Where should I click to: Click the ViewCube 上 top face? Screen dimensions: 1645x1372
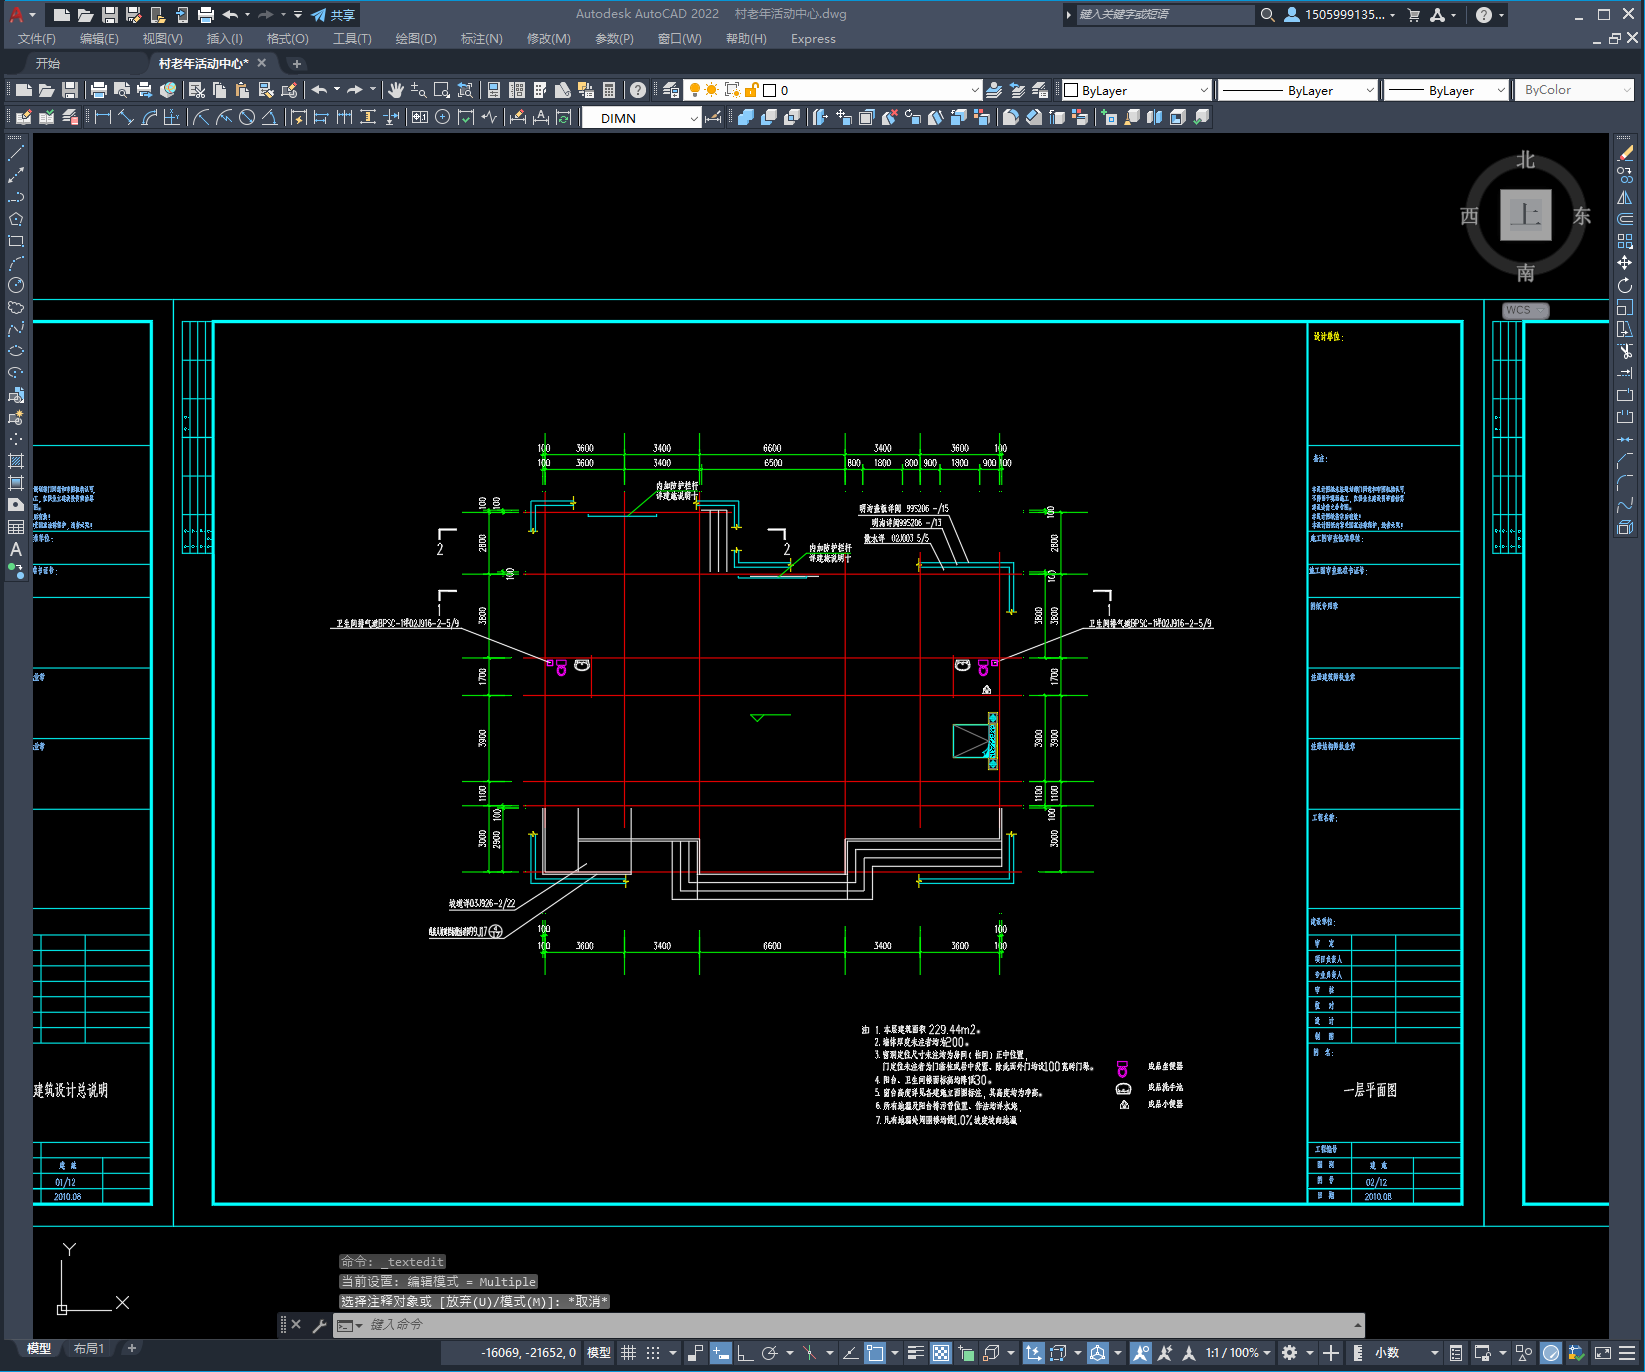1526,215
